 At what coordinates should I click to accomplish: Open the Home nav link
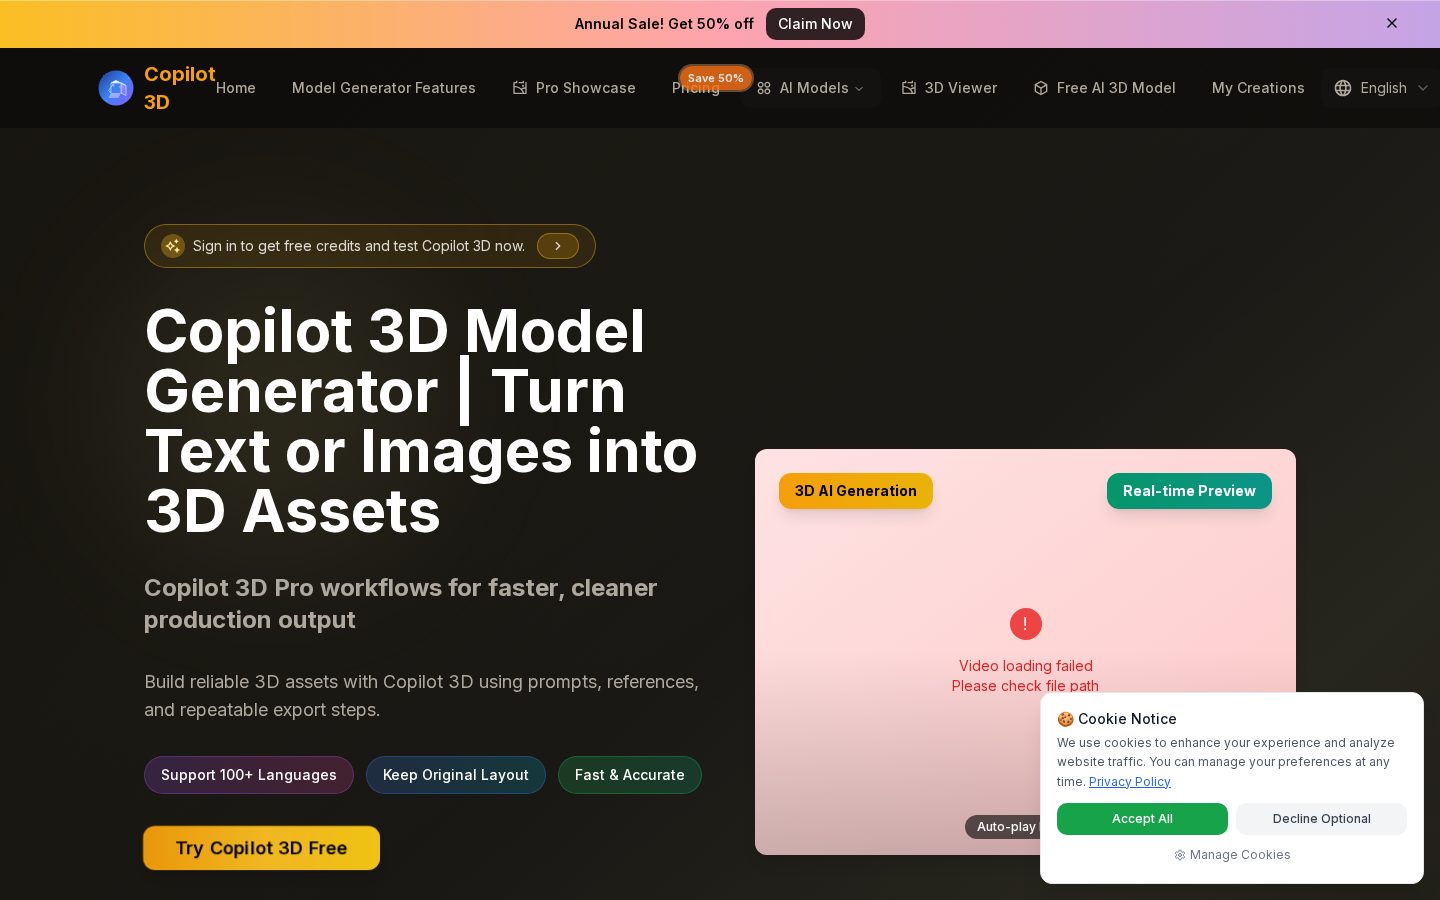pos(236,88)
